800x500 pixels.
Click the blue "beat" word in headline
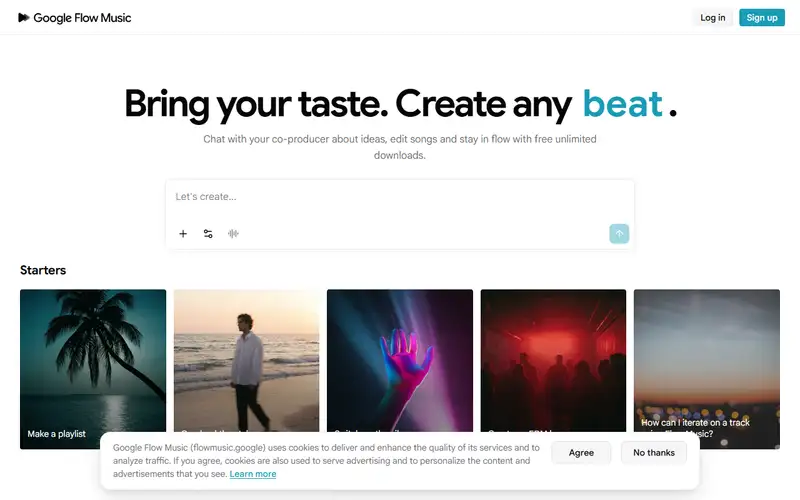point(622,104)
